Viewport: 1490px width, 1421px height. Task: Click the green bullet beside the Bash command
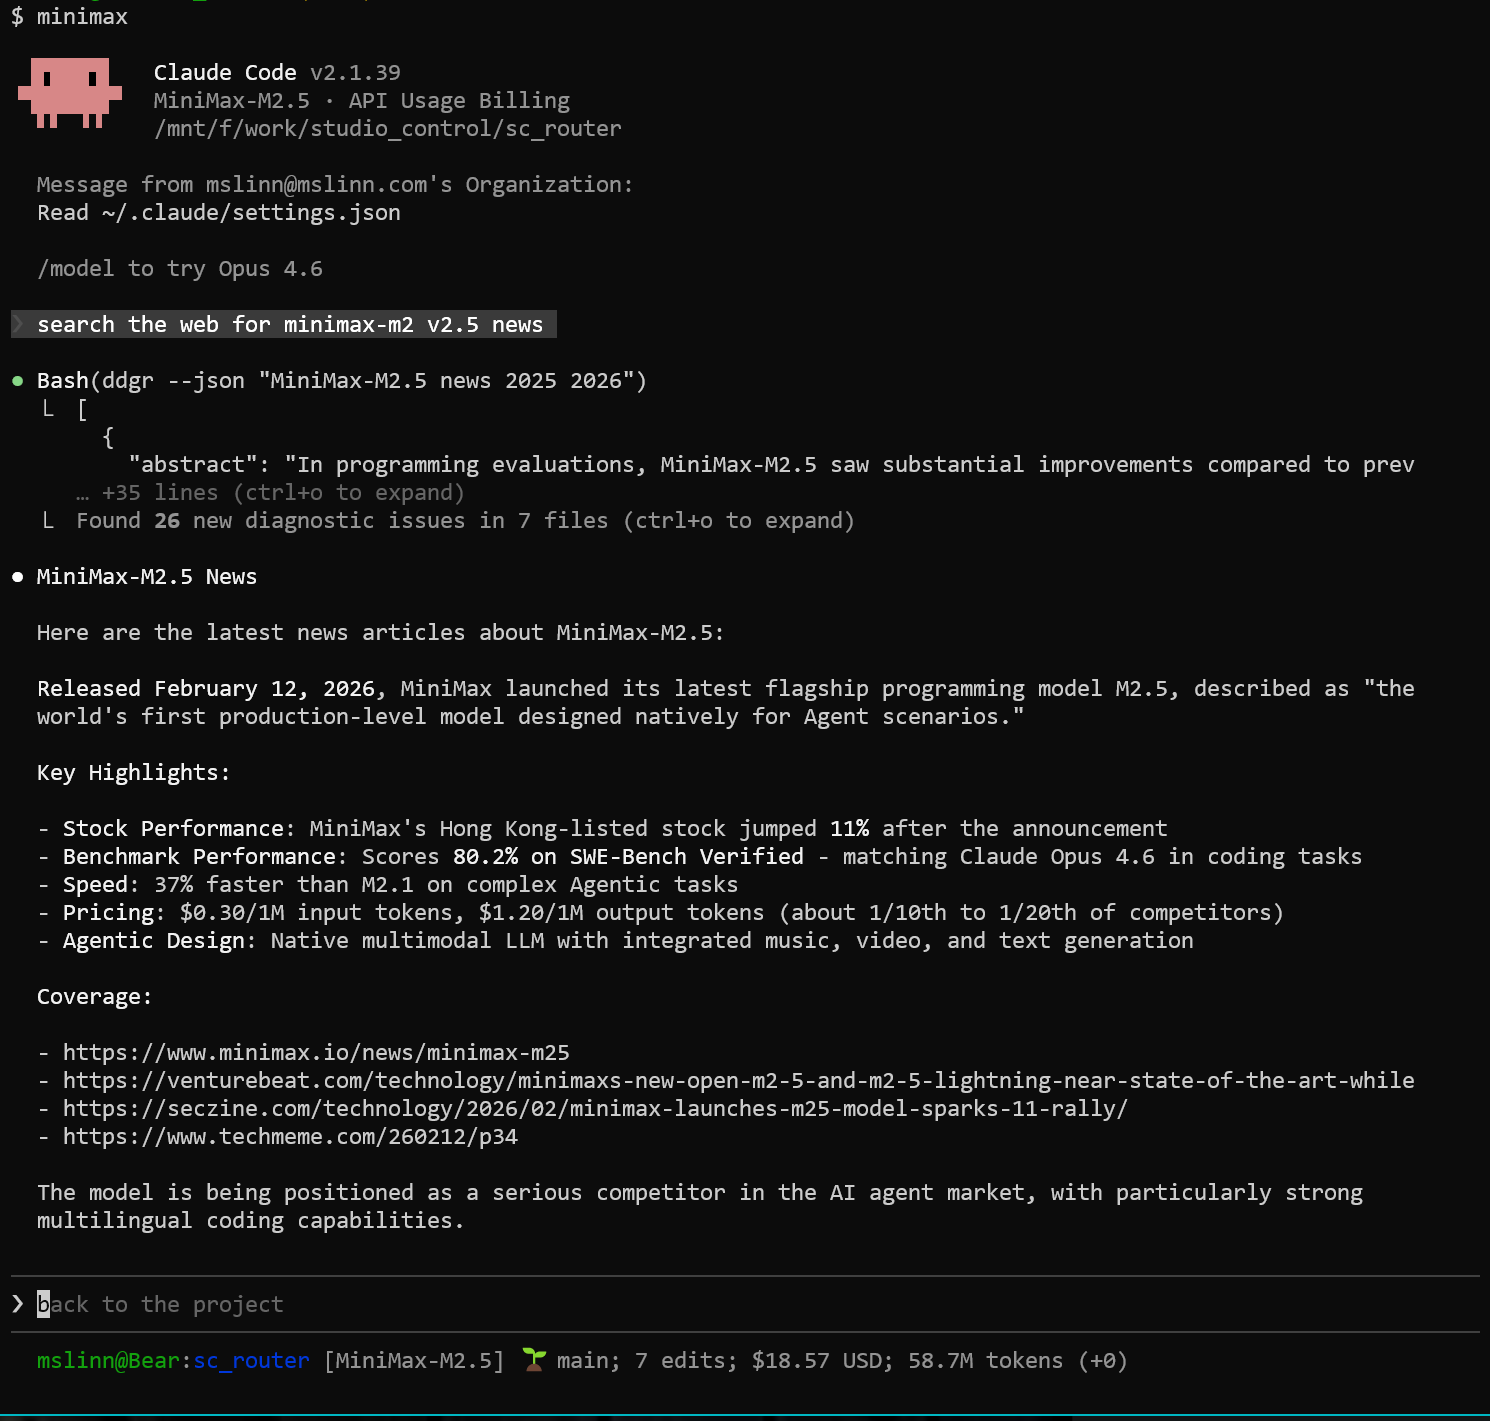coord(18,381)
